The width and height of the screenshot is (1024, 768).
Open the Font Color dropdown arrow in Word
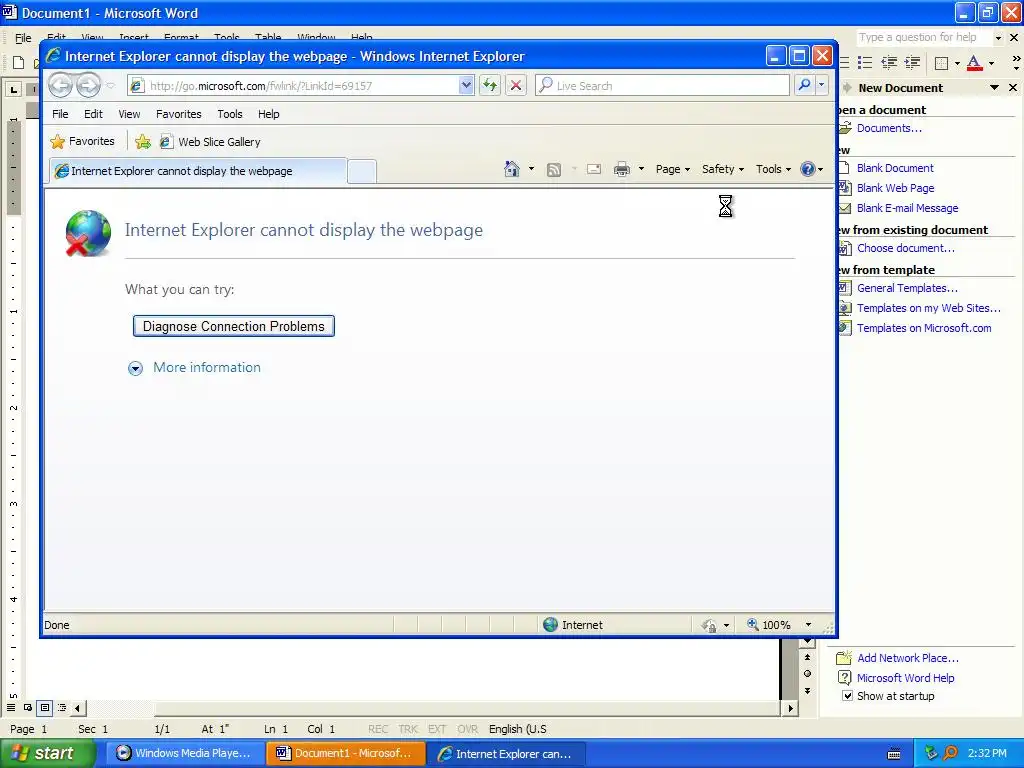click(991, 63)
